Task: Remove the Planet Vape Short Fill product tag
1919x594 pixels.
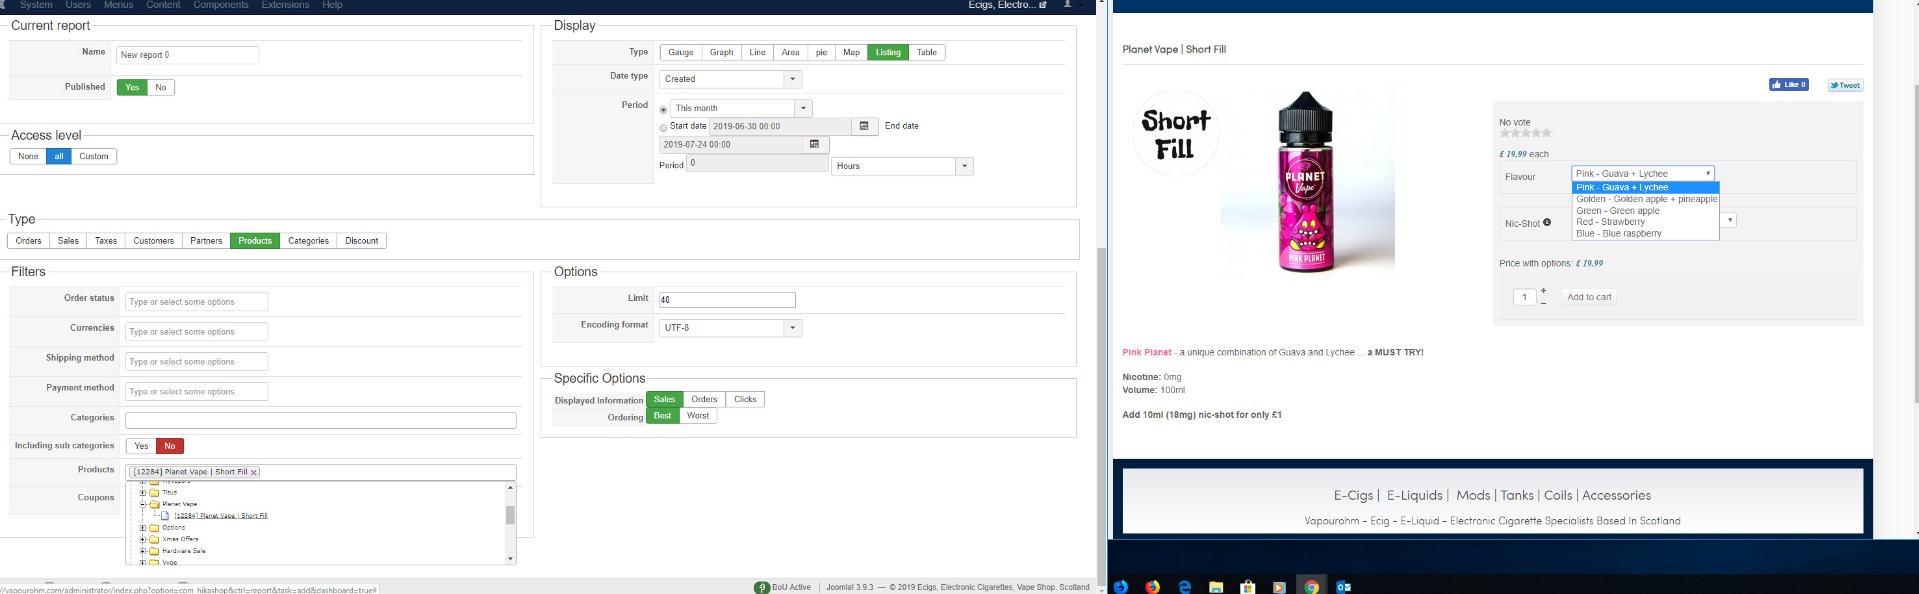Action: (x=254, y=472)
